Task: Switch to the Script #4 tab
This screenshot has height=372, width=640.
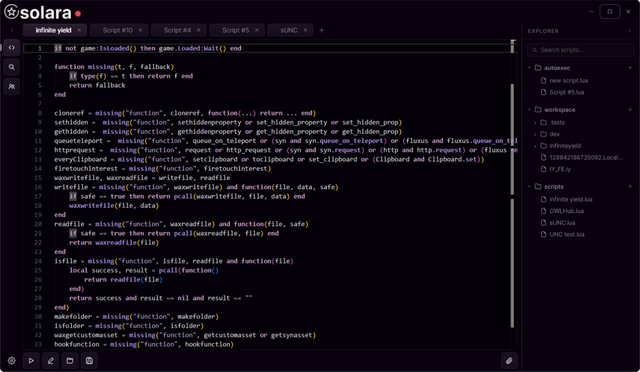Action: point(177,30)
